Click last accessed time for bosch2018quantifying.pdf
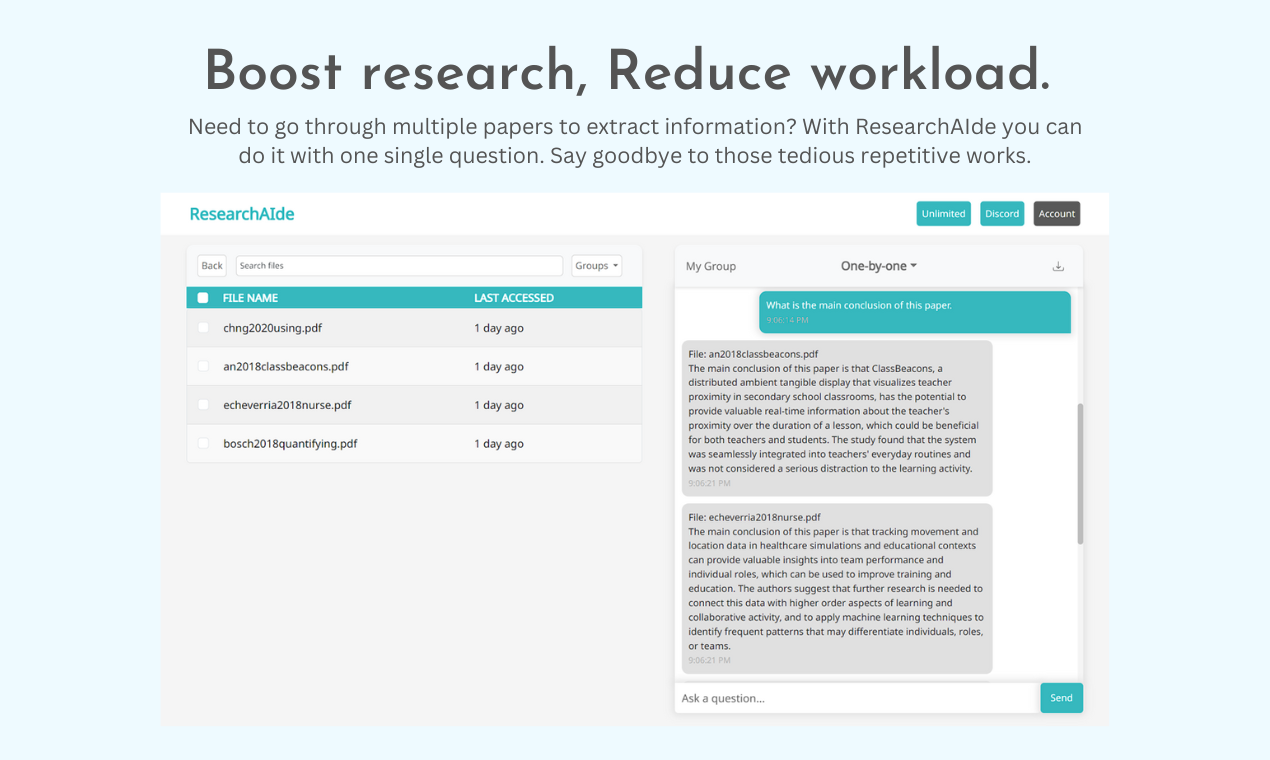The image size is (1270, 760). [x=499, y=444]
